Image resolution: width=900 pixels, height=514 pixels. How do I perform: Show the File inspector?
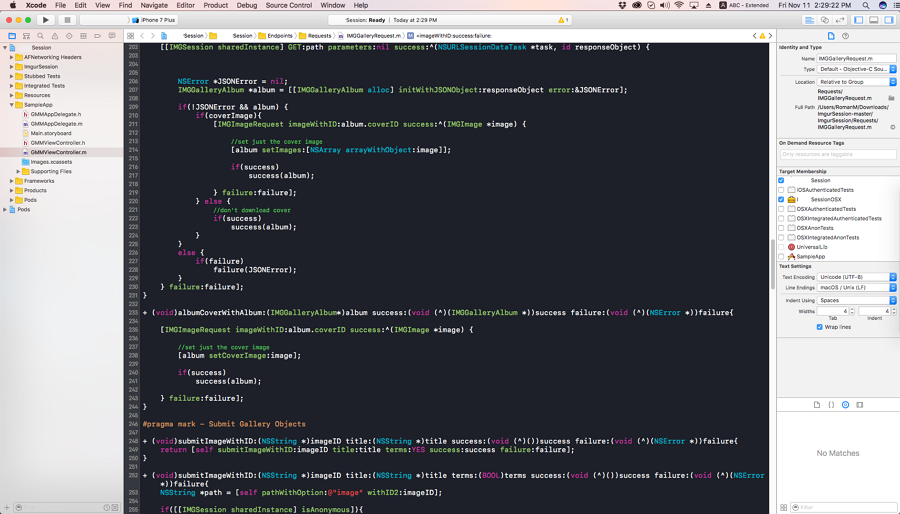pos(831,36)
